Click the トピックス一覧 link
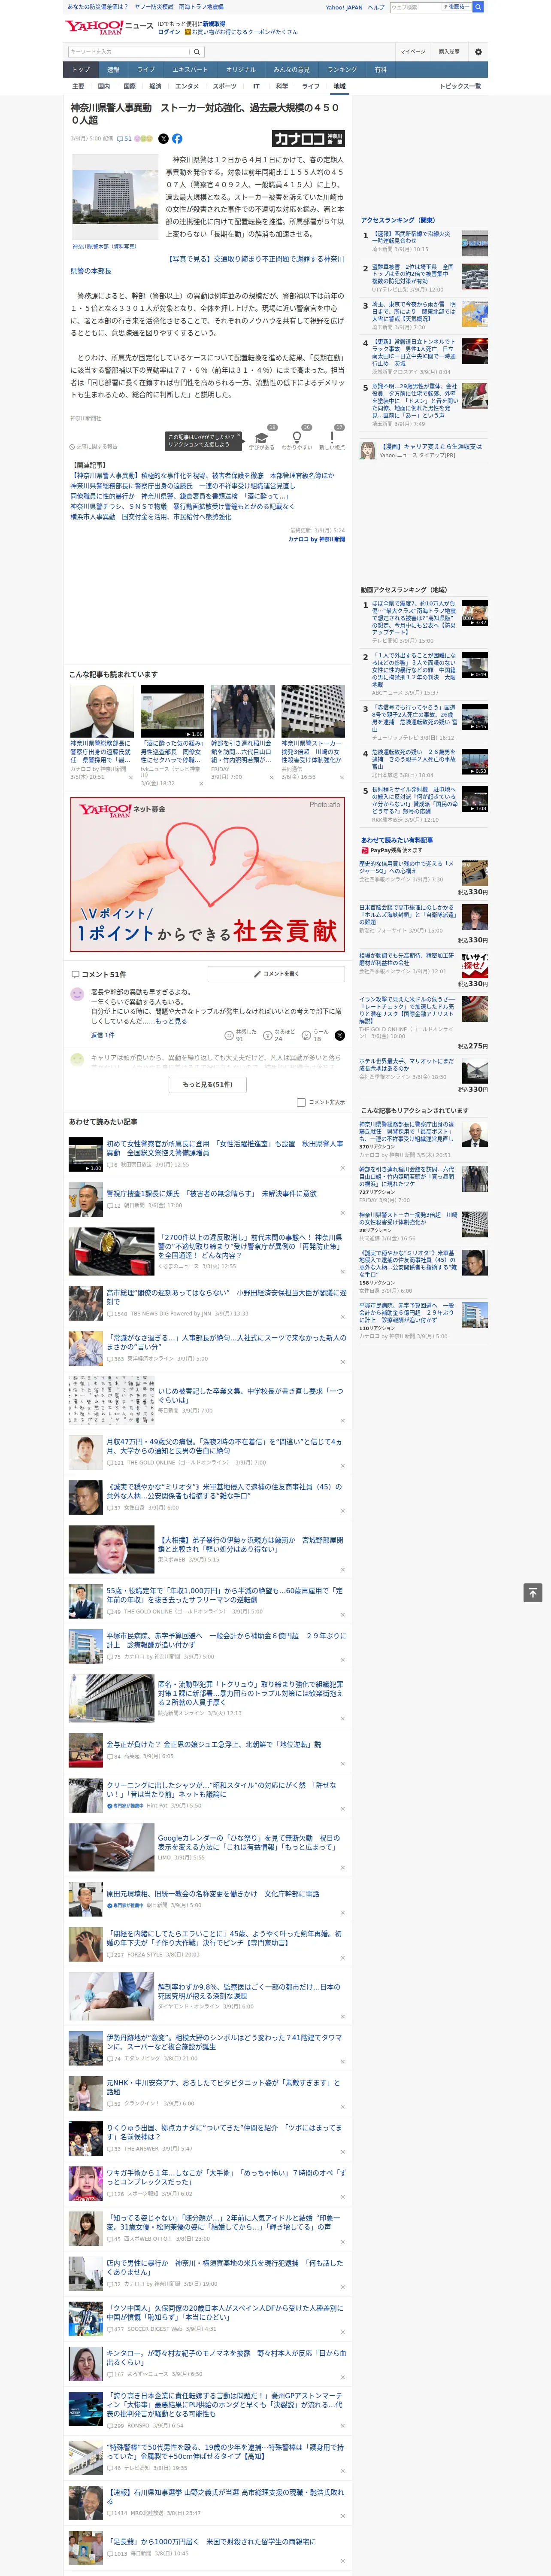551x2576 pixels. [x=460, y=86]
